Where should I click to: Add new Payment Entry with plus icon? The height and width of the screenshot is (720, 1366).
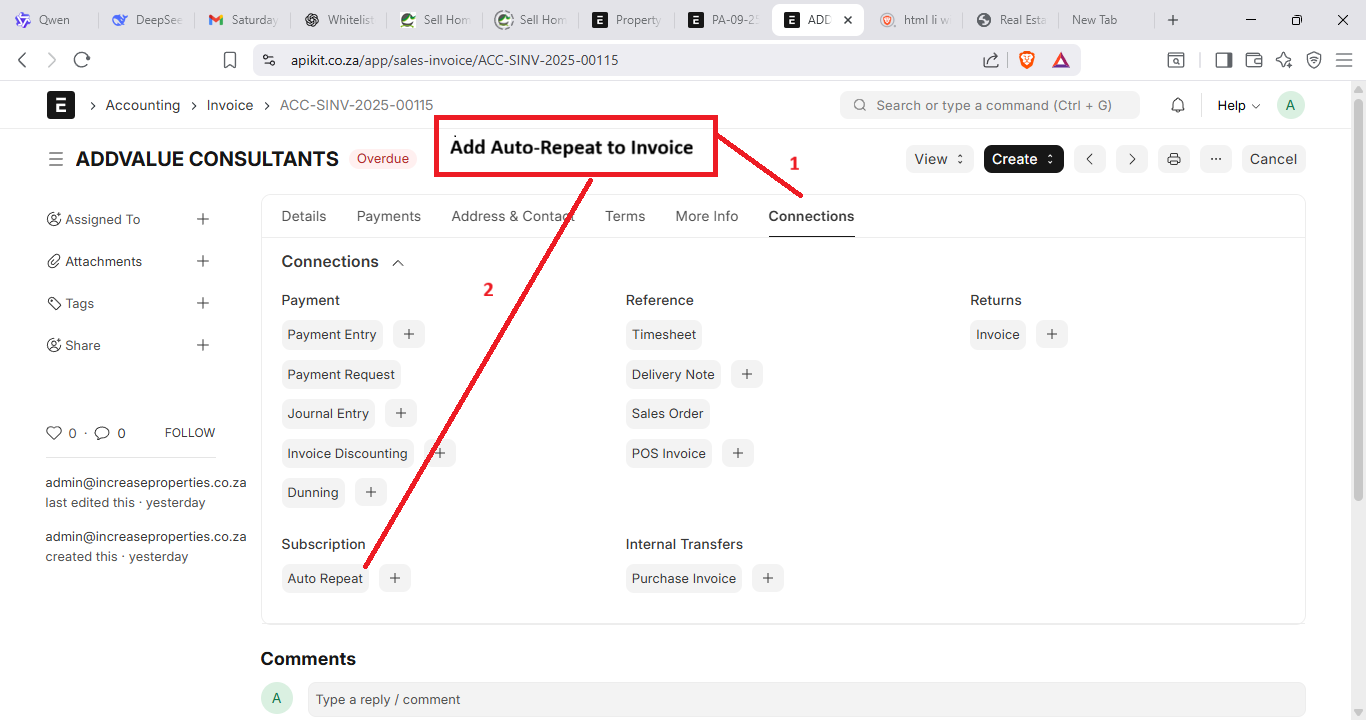point(409,334)
